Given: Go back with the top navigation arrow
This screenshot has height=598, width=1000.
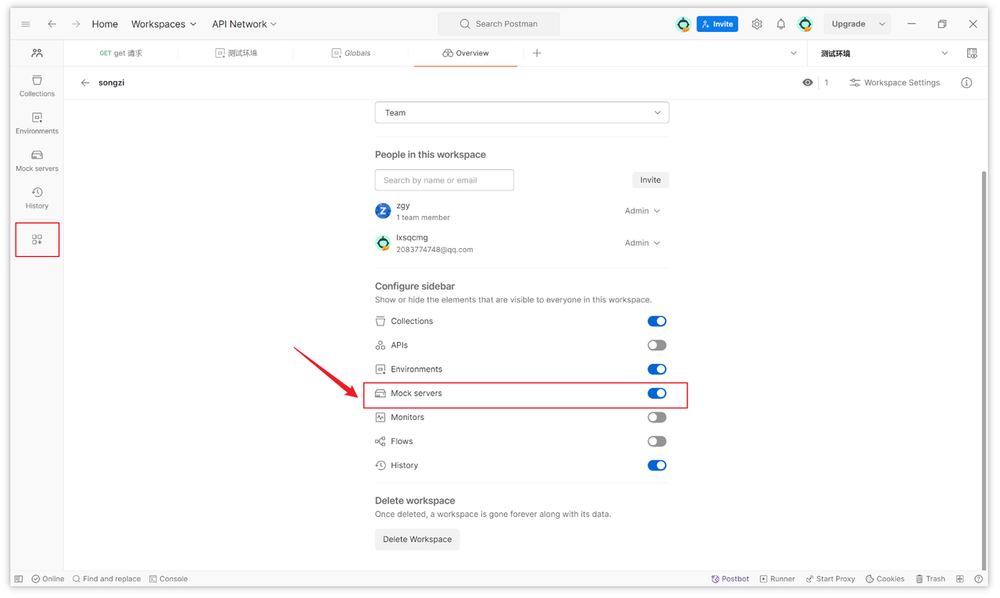Looking at the screenshot, I should click(52, 24).
